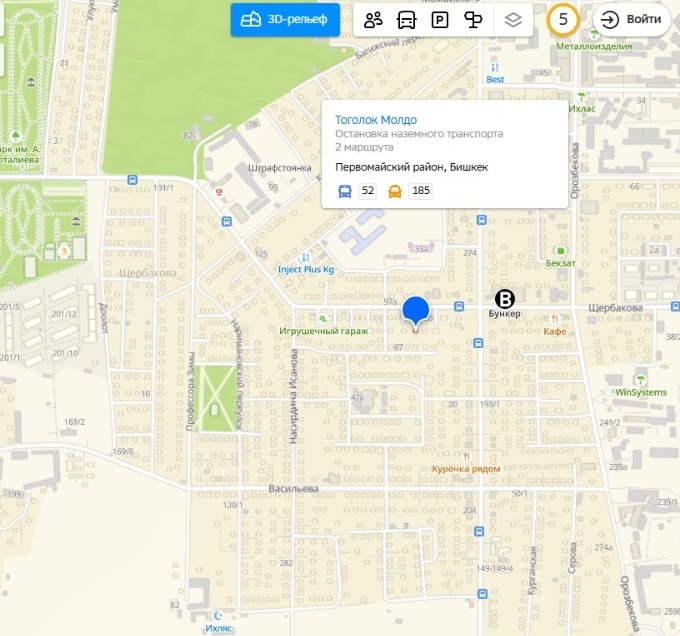This screenshot has height=636, width=680.
Task: Select bus route 52 in popup
Action: tap(367, 191)
